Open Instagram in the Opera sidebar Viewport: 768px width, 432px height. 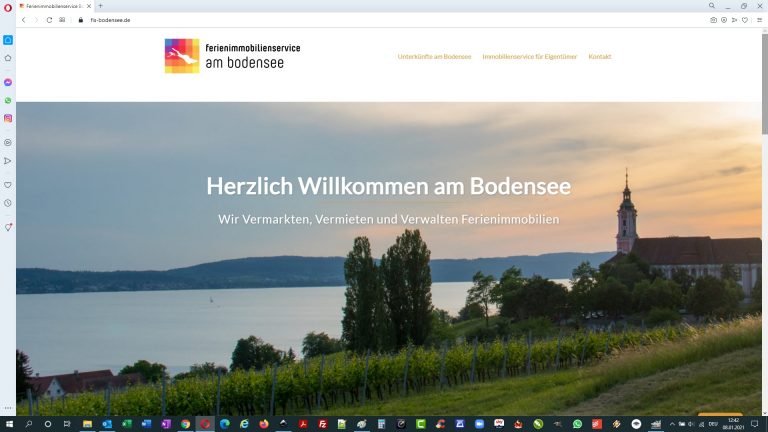coord(8,119)
